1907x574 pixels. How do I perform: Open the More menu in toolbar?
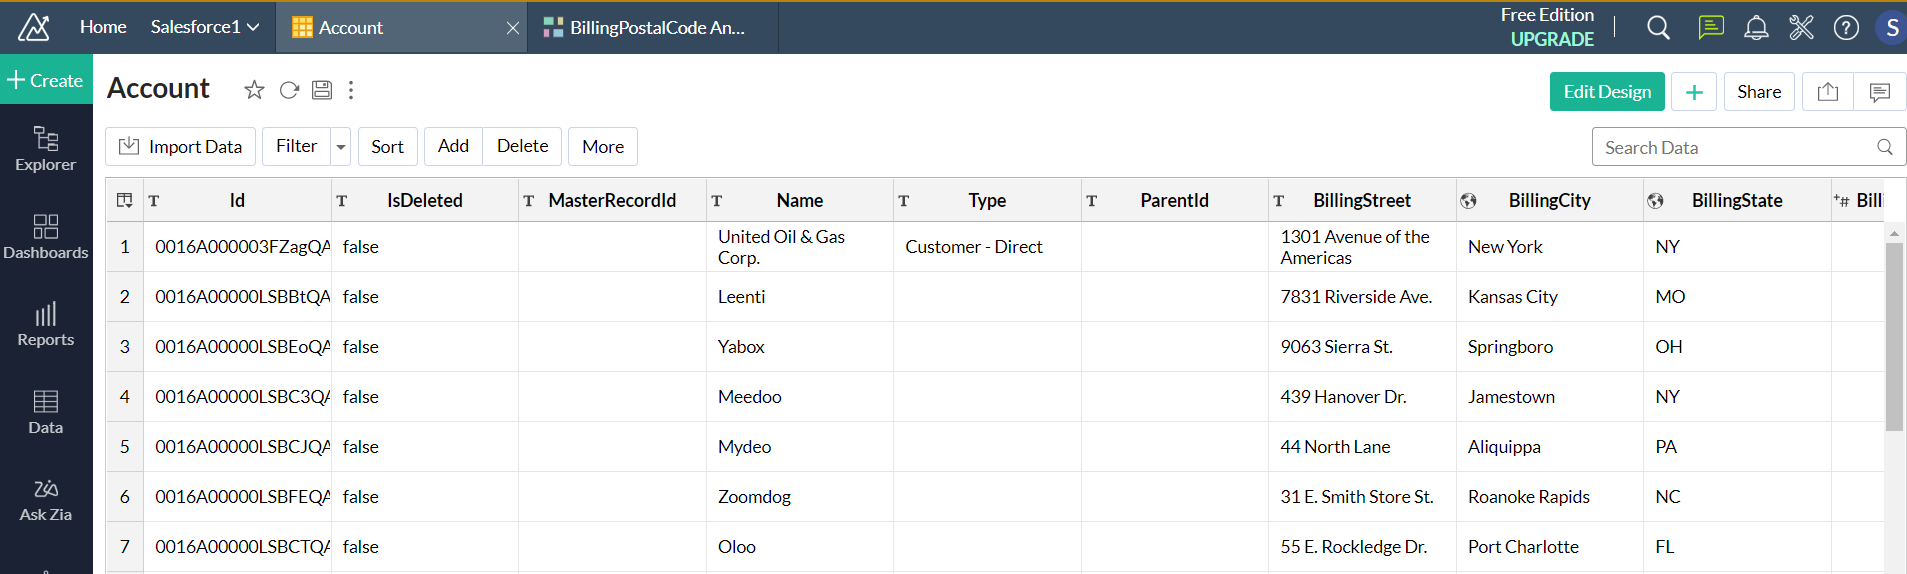point(603,147)
